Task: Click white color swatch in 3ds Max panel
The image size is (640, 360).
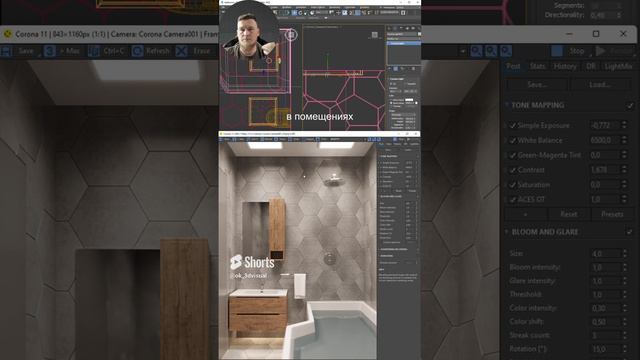Action: 409,100
